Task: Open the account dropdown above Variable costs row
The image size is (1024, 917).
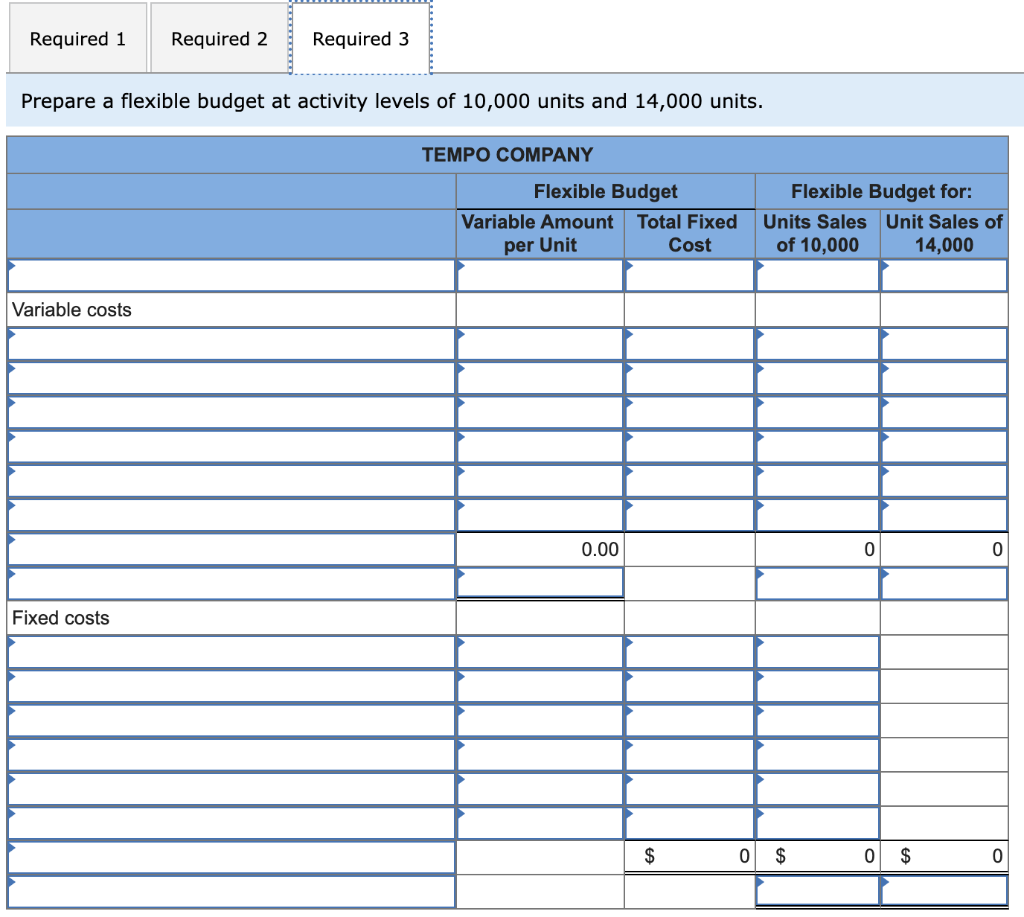Action: (x=230, y=274)
